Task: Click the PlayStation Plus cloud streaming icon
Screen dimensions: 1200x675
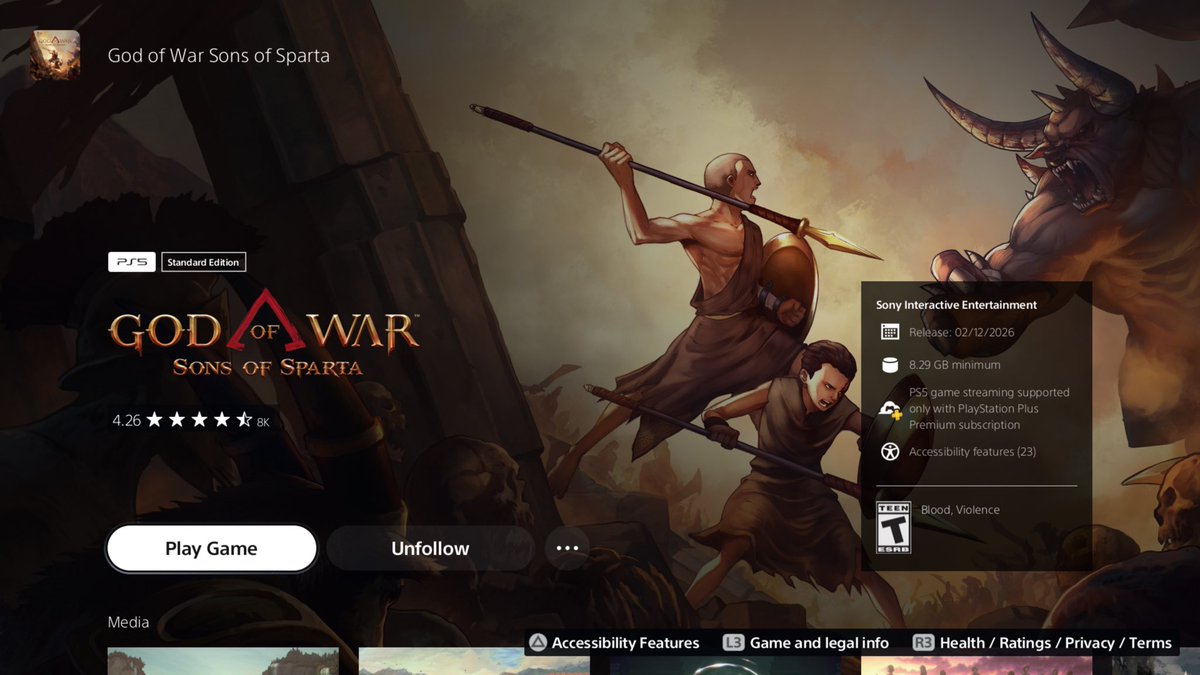Action: pos(890,409)
